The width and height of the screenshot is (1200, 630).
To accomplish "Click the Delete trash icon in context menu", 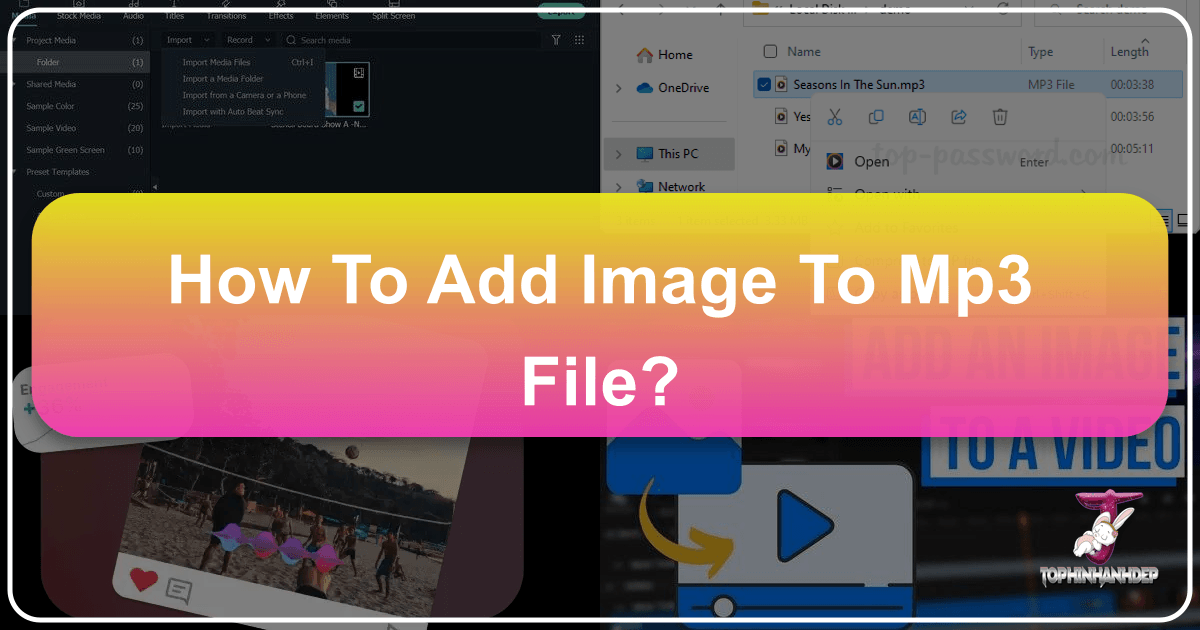I will [x=999, y=118].
